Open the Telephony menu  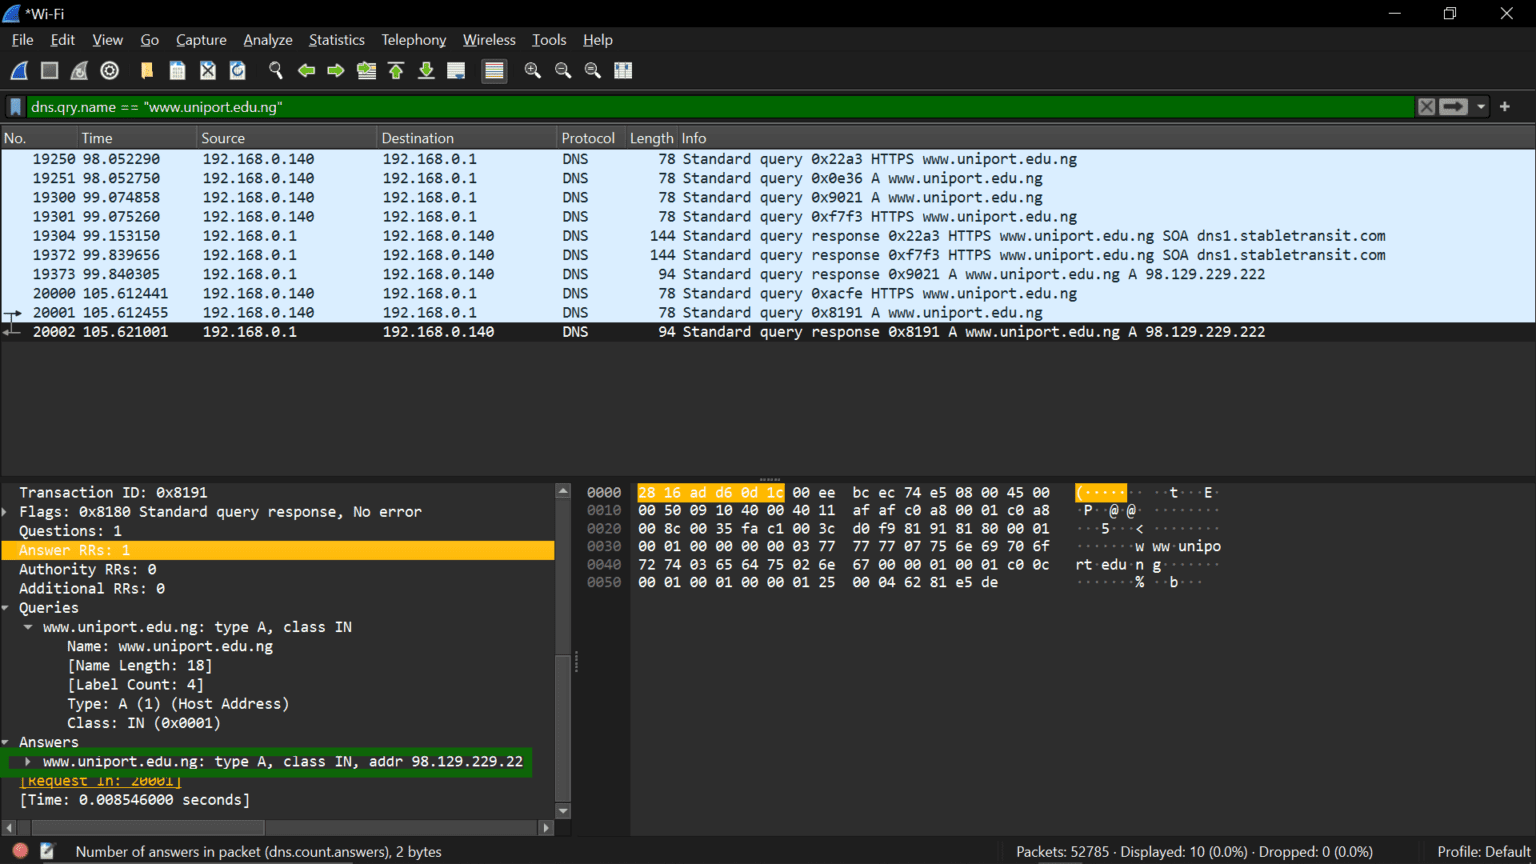[413, 40]
